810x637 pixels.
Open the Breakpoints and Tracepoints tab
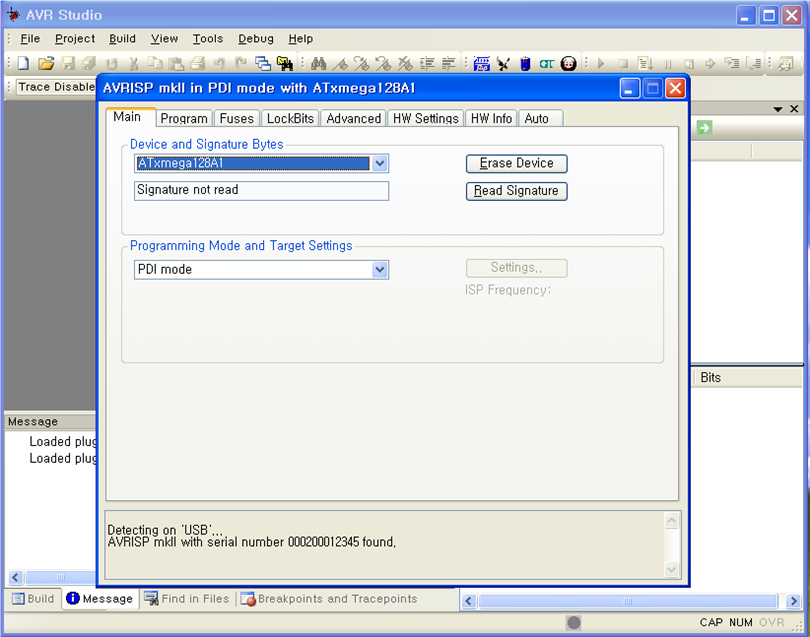[x=329, y=599]
